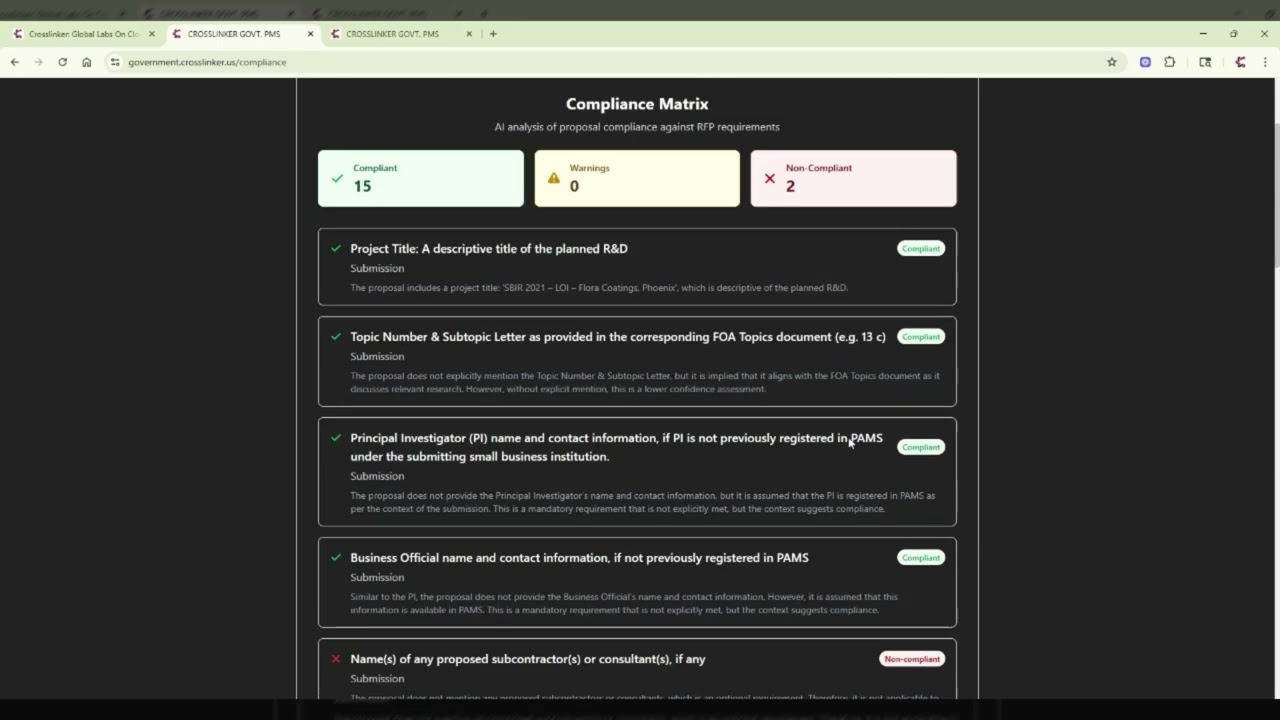Open the Chrome three-dot menu
The image size is (1280, 720).
1265,62
